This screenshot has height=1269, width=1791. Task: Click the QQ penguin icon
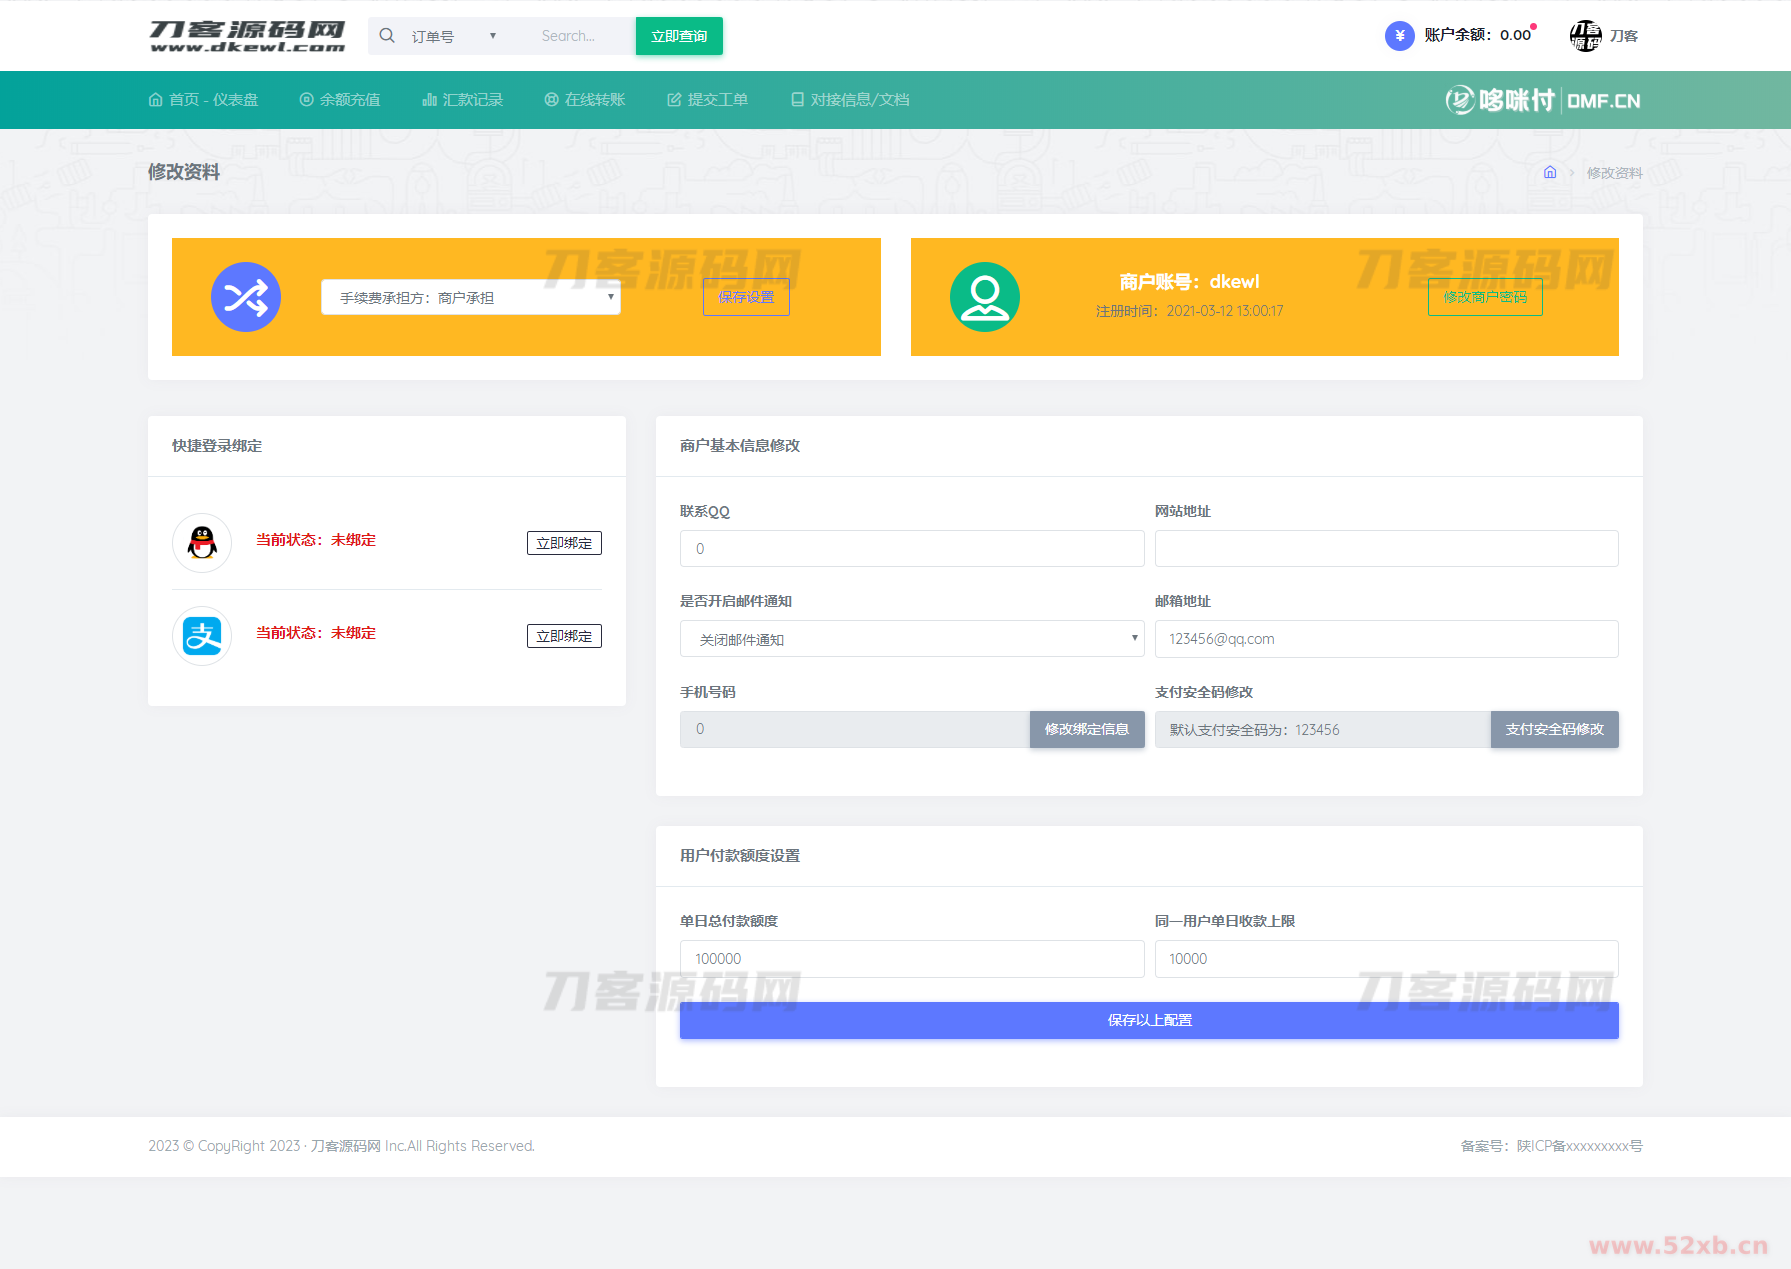(x=202, y=543)
